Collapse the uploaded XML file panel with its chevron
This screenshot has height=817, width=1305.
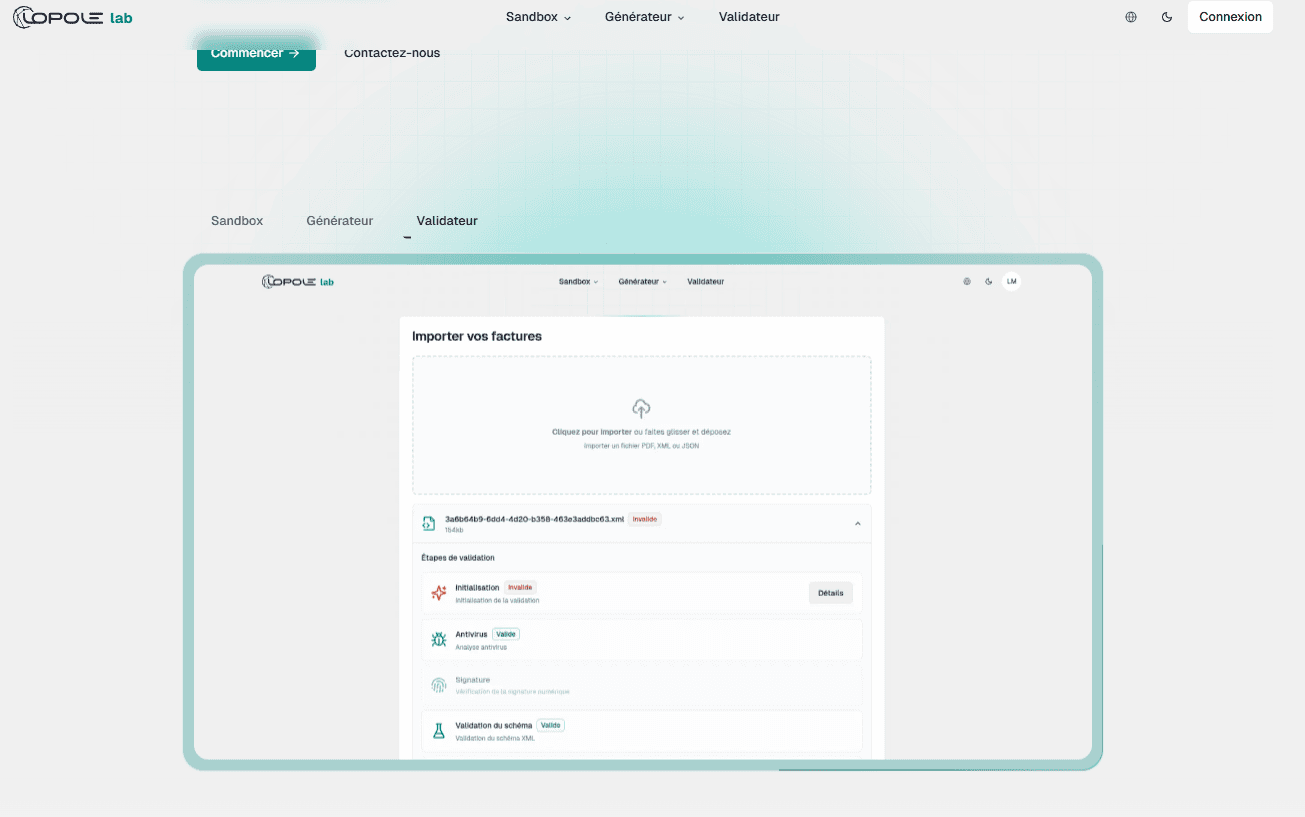click(x=857, y=523)
